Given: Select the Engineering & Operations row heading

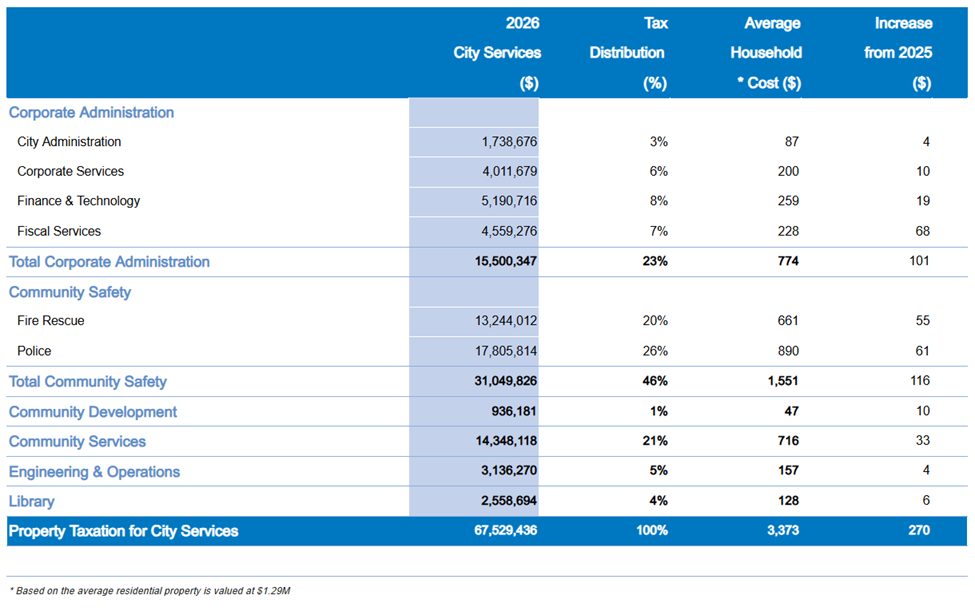Looking at the screenshot, I should (95, 472).
